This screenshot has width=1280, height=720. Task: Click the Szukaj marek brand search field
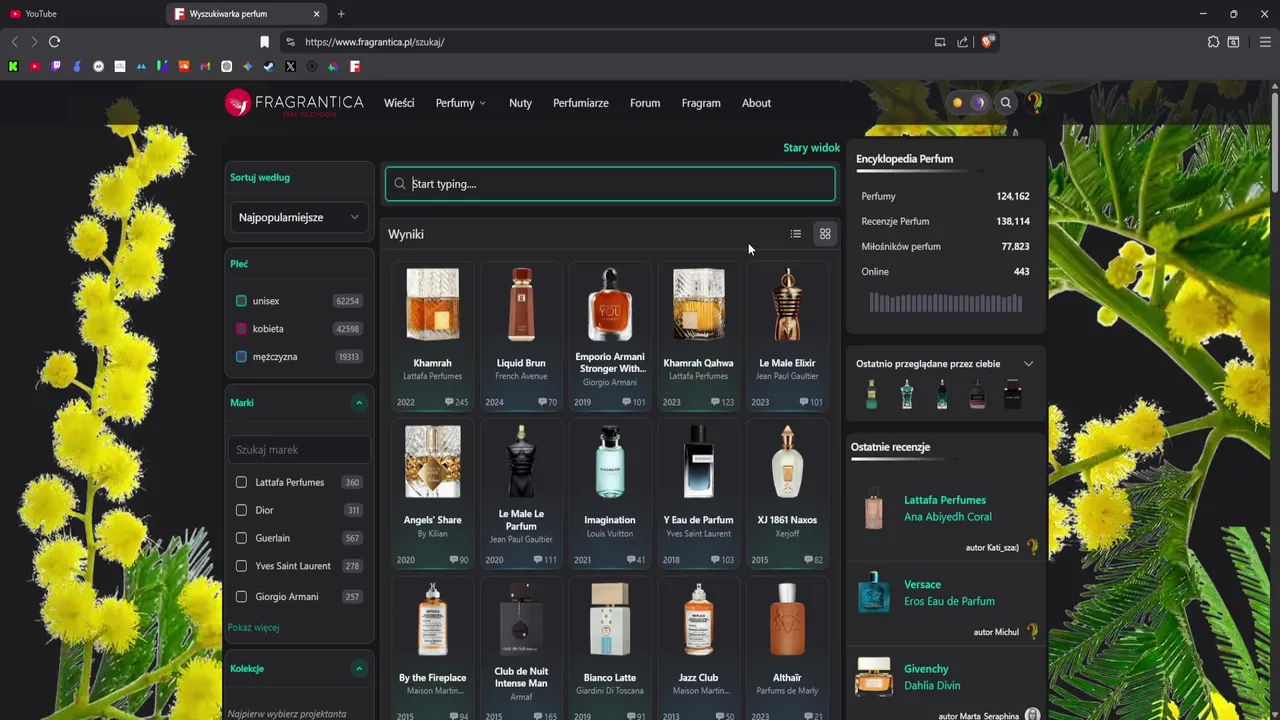[299, 450]
